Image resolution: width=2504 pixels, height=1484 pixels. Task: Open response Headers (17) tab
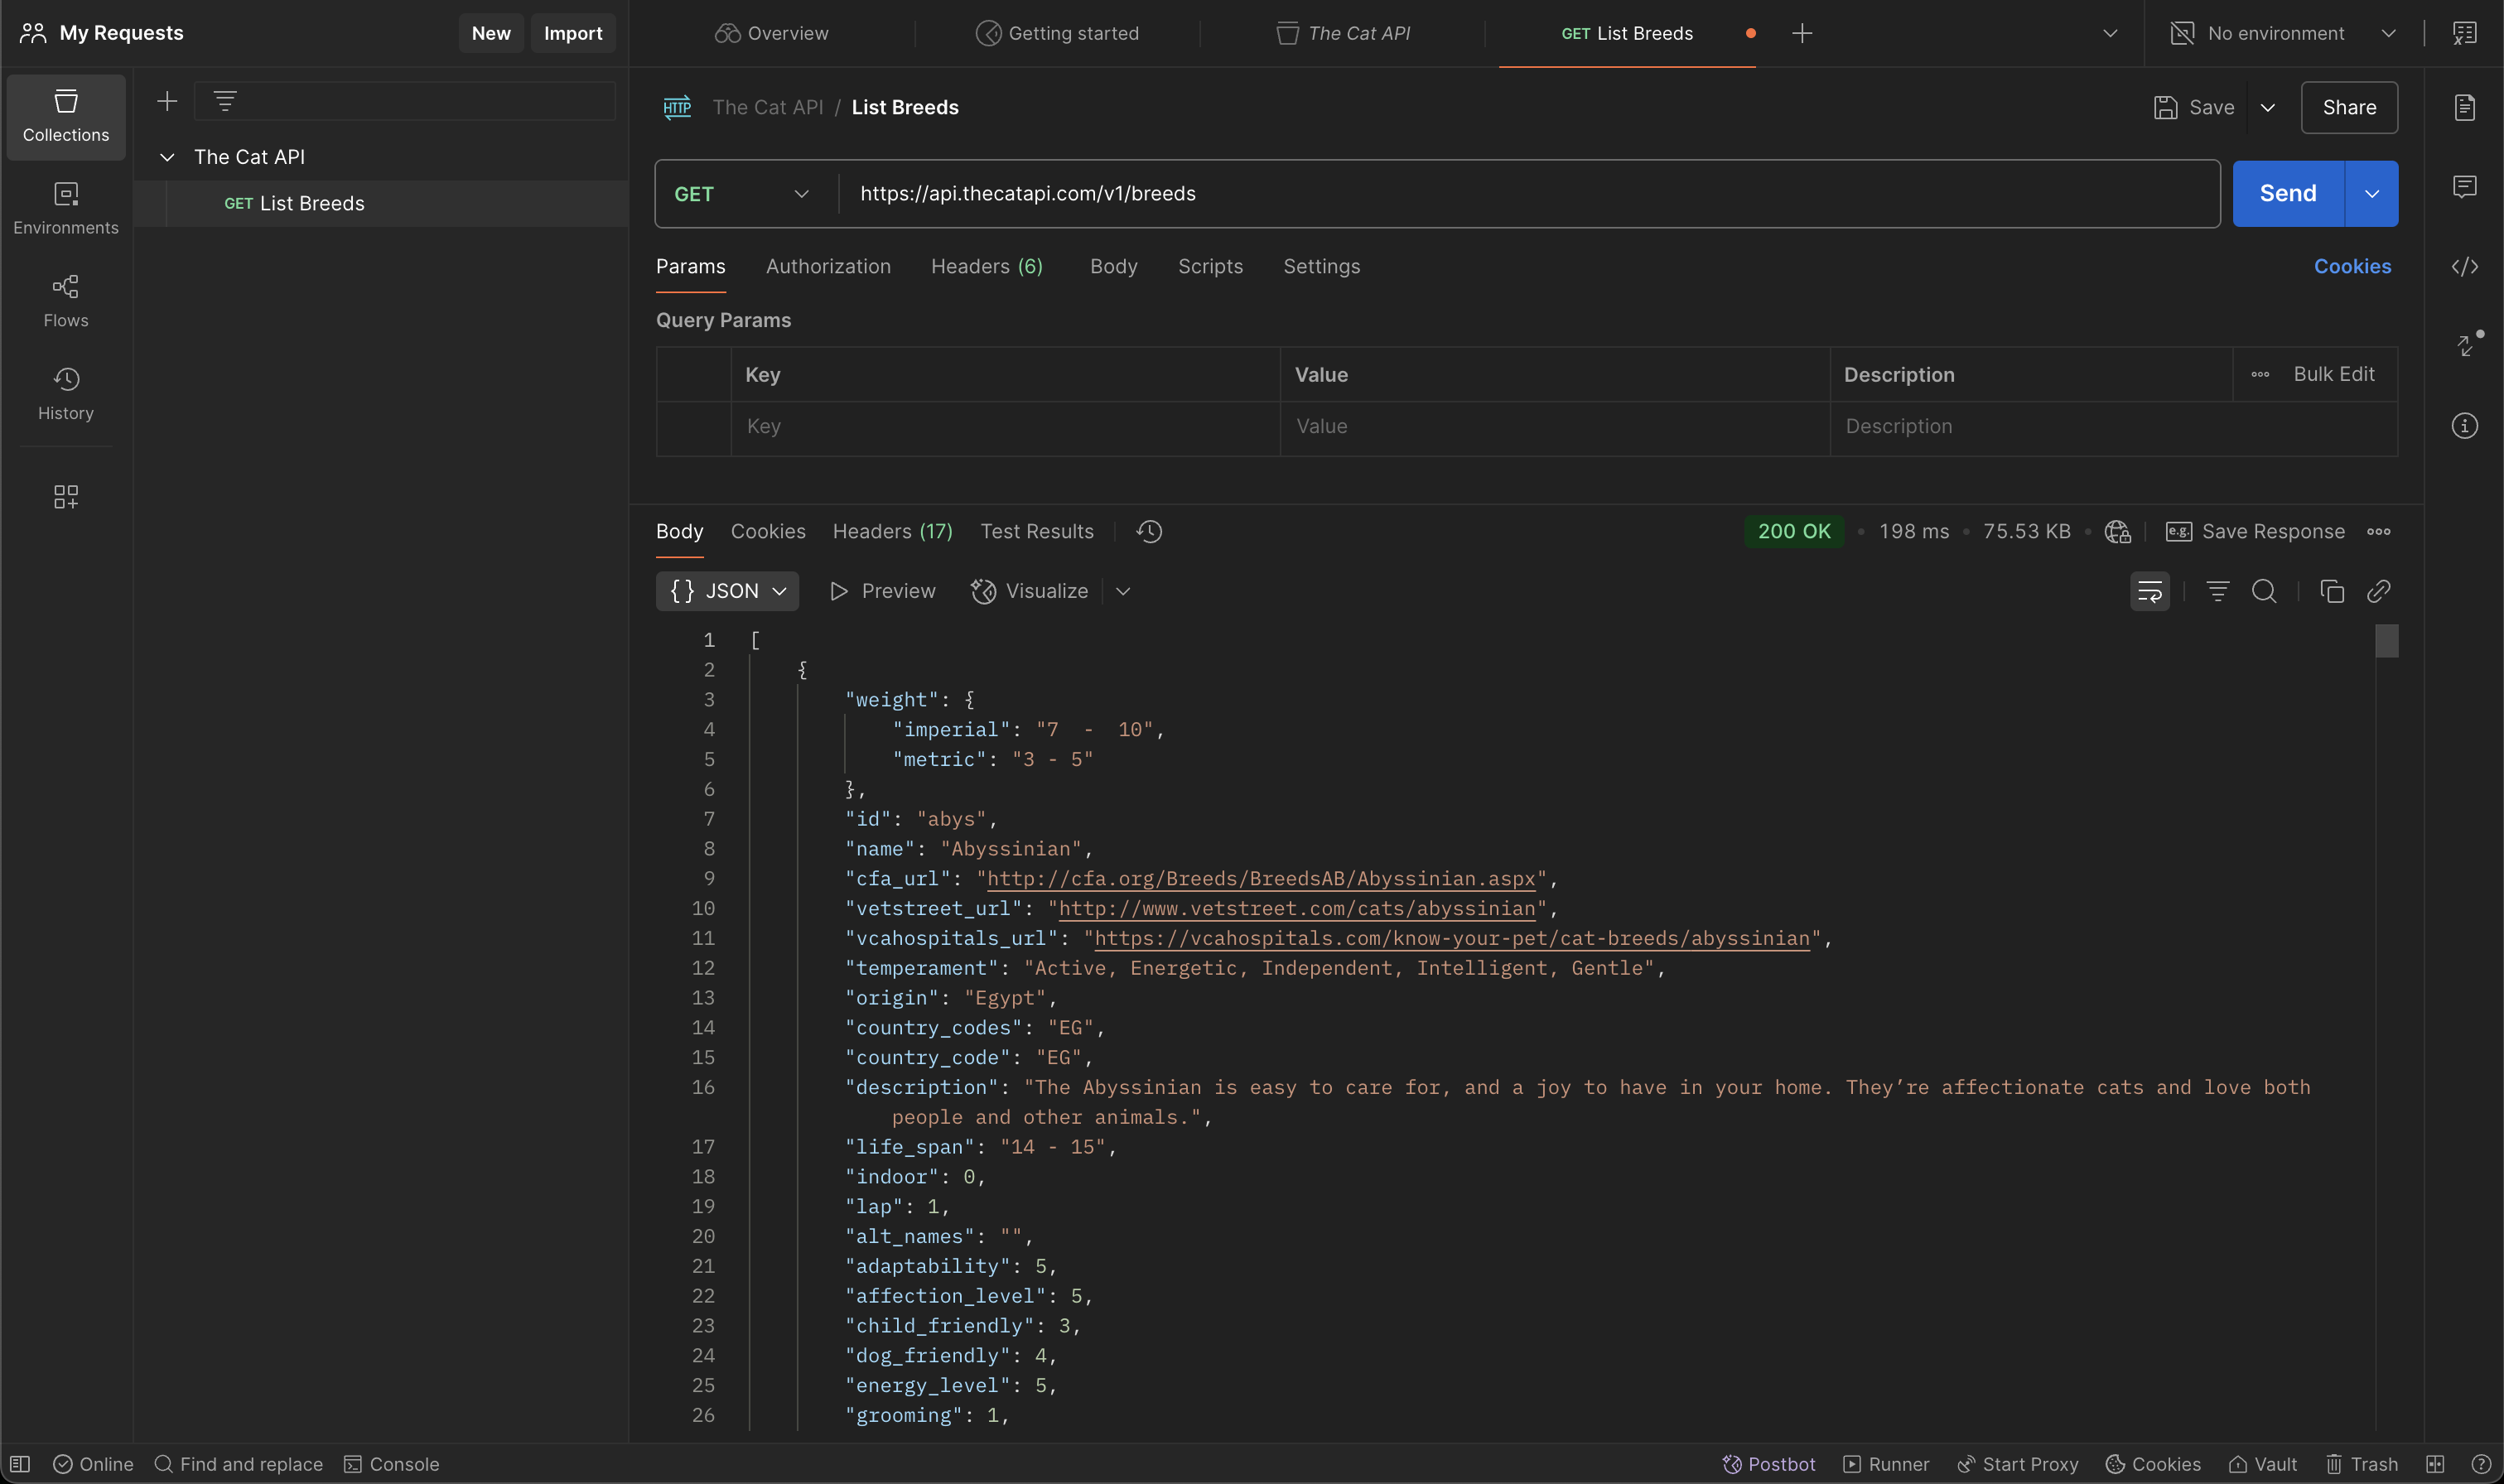coord(892,531)
